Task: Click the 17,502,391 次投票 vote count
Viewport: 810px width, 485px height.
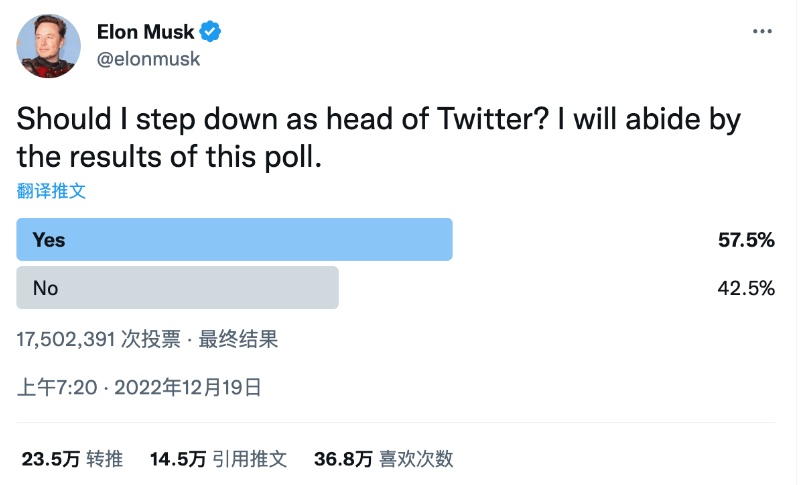Action: pyautogui.click(x=95, y=339)
